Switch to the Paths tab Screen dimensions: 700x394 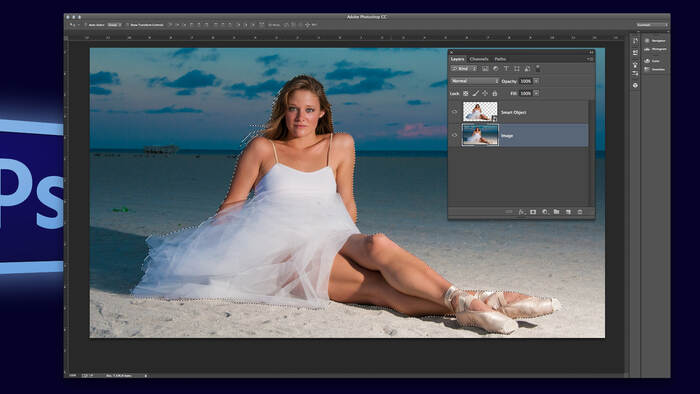point(500,59)
